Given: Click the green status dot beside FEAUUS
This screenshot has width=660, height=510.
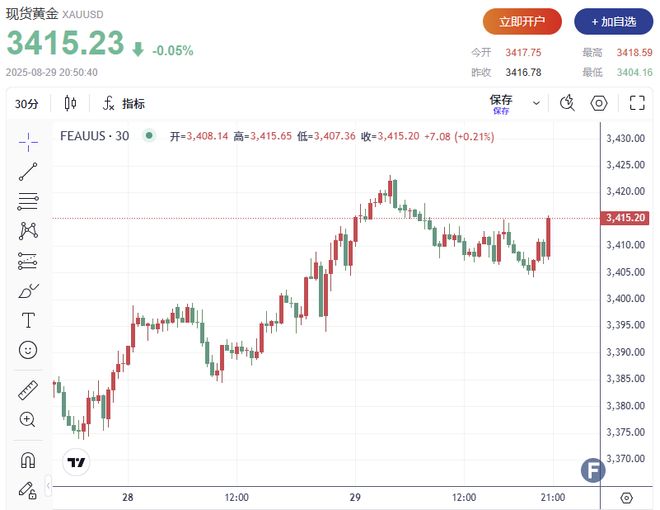Looking at the screenshot, I should pos(148,136).
